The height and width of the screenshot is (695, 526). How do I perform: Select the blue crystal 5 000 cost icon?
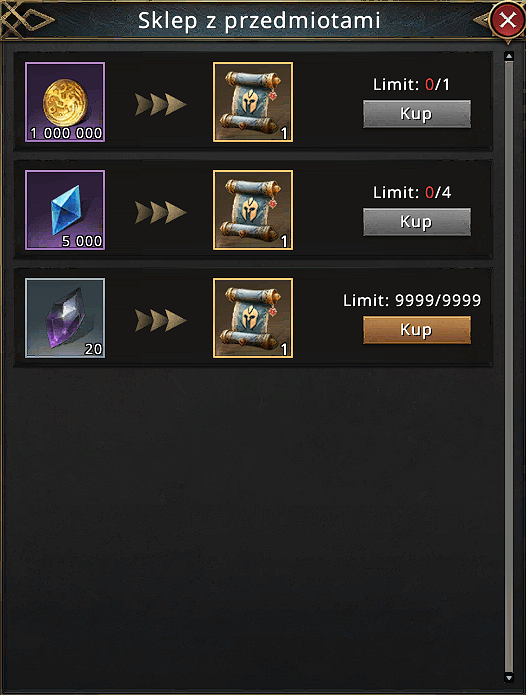coord(65,210)
